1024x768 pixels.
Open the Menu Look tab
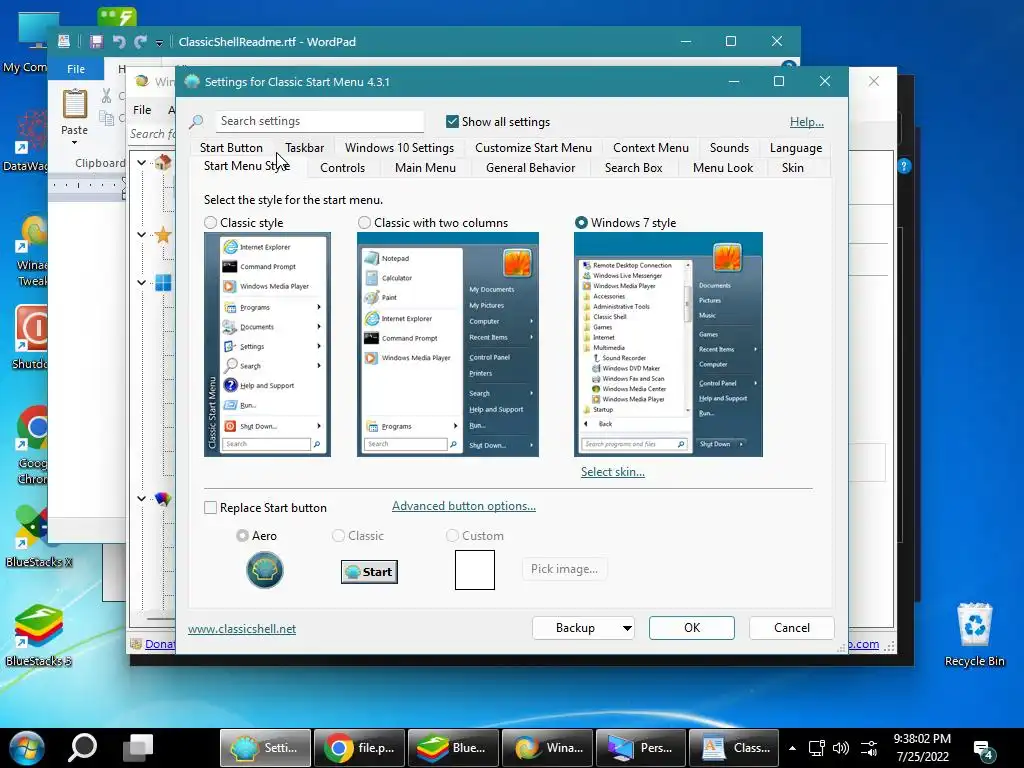tap(722, 168)
